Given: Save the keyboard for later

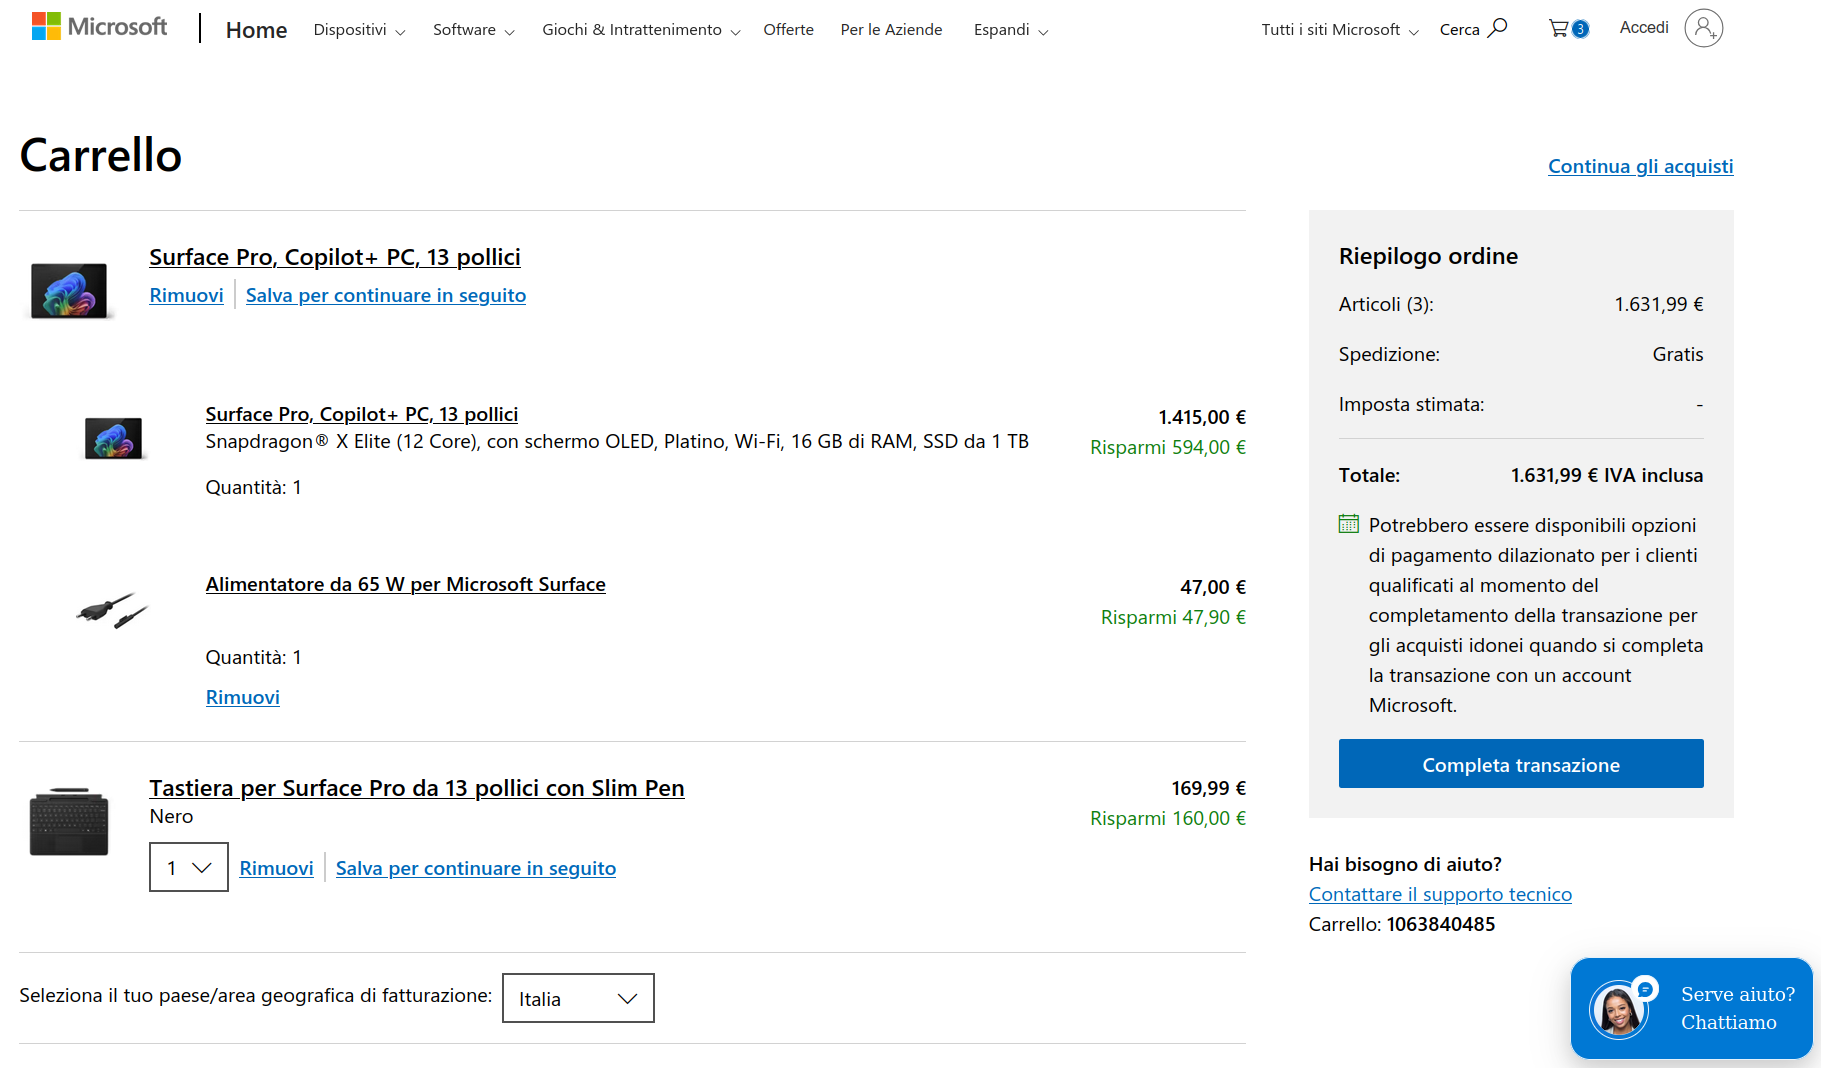Looking at the screenshot, I should [475, 868].
